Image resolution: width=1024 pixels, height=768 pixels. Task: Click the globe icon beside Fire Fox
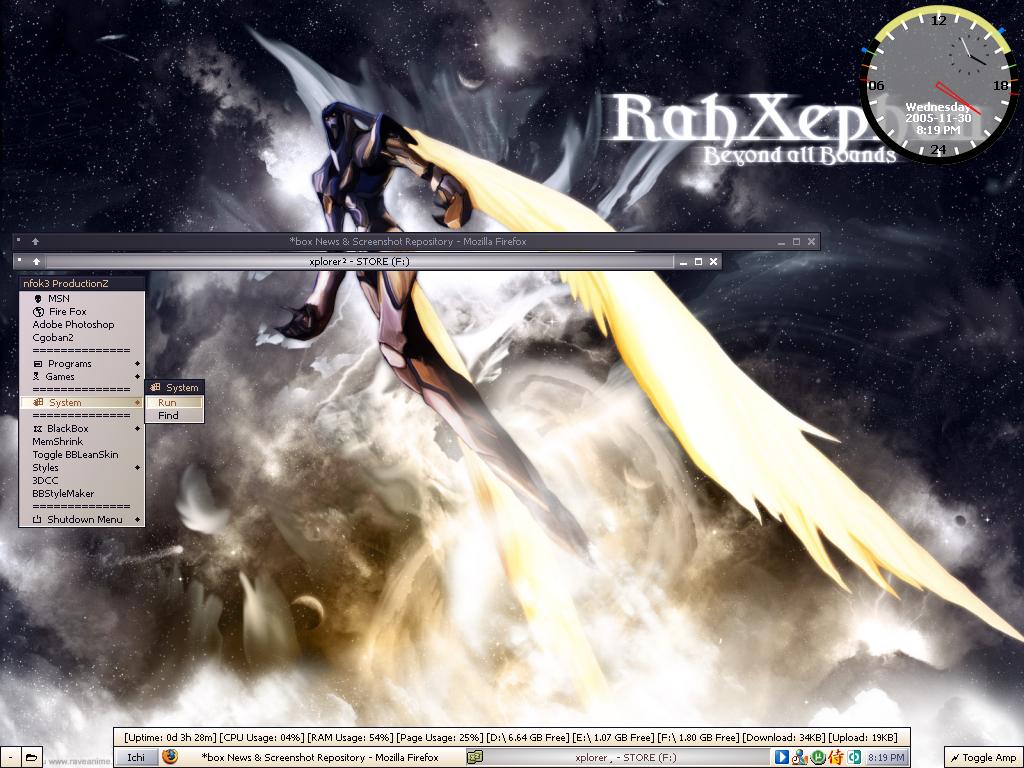click(x=39, y=312)
